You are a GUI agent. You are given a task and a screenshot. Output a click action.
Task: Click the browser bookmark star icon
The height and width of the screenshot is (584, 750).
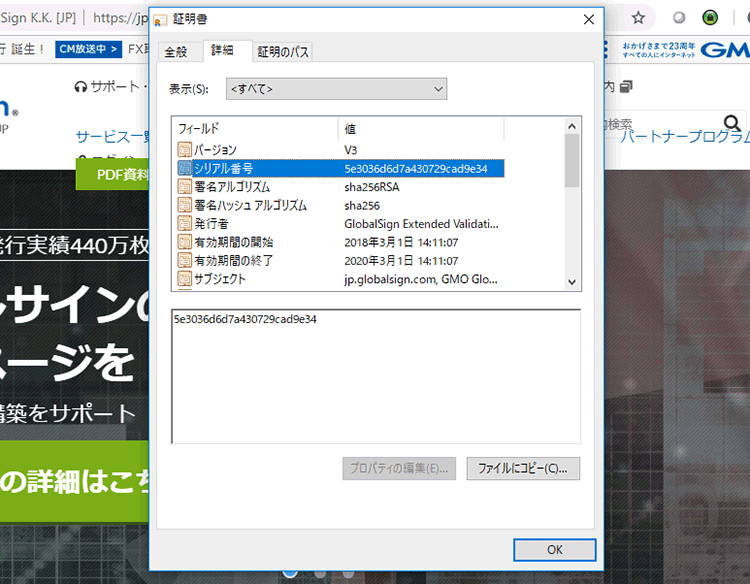pos(638,18)
